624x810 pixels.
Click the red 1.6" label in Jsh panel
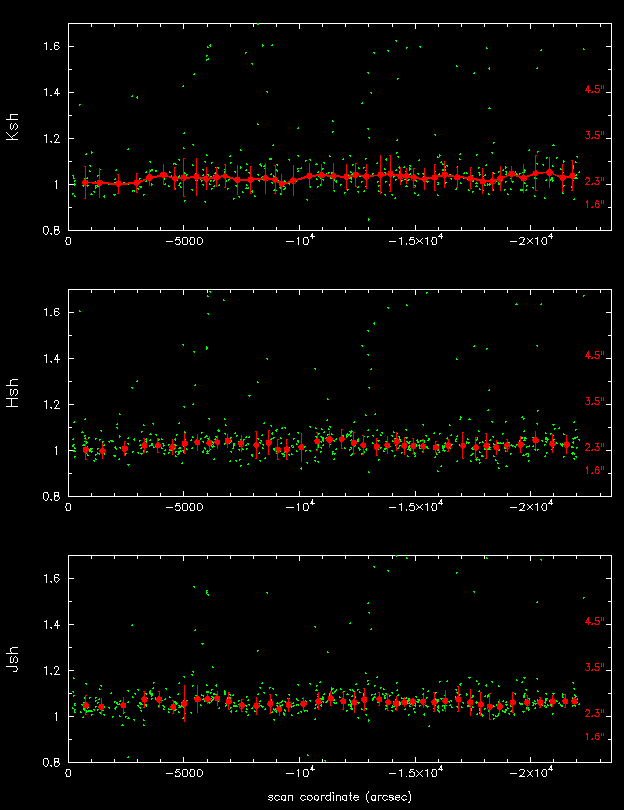point(596,736)
